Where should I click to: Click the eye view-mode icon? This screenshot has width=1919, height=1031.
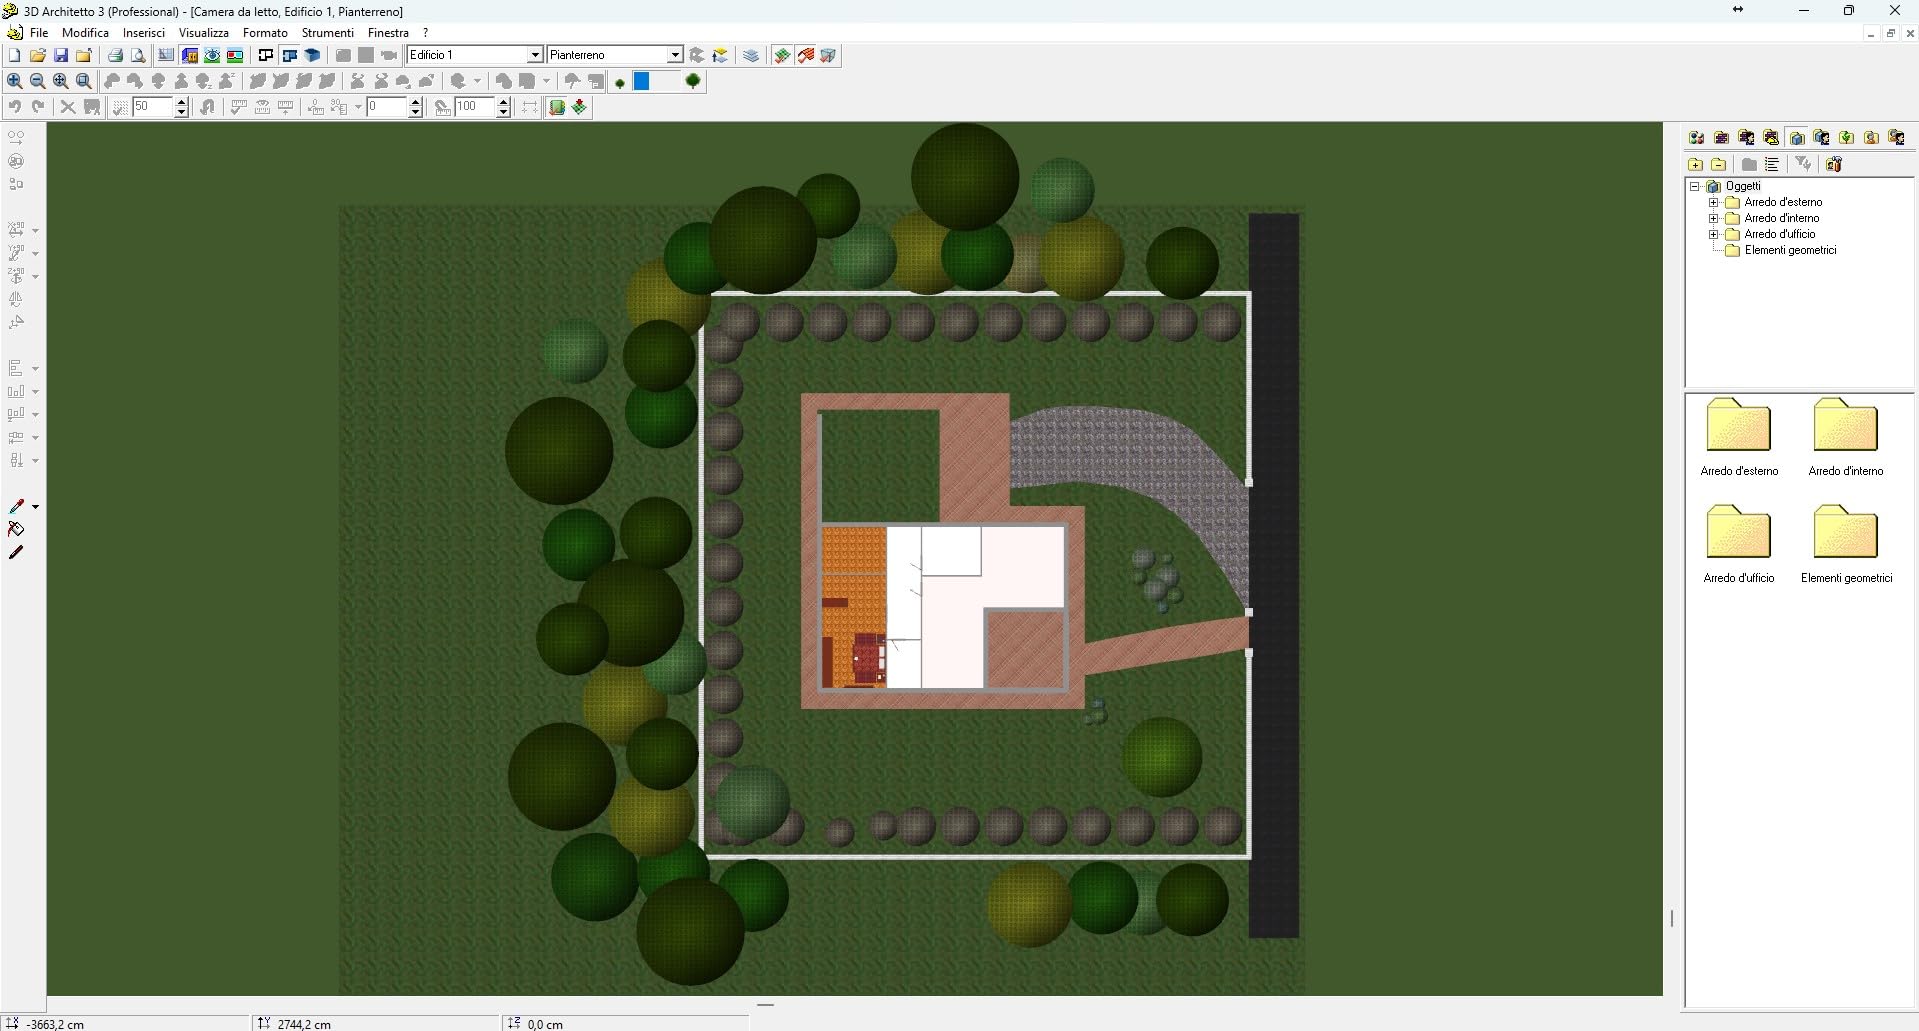pos(212,56)
